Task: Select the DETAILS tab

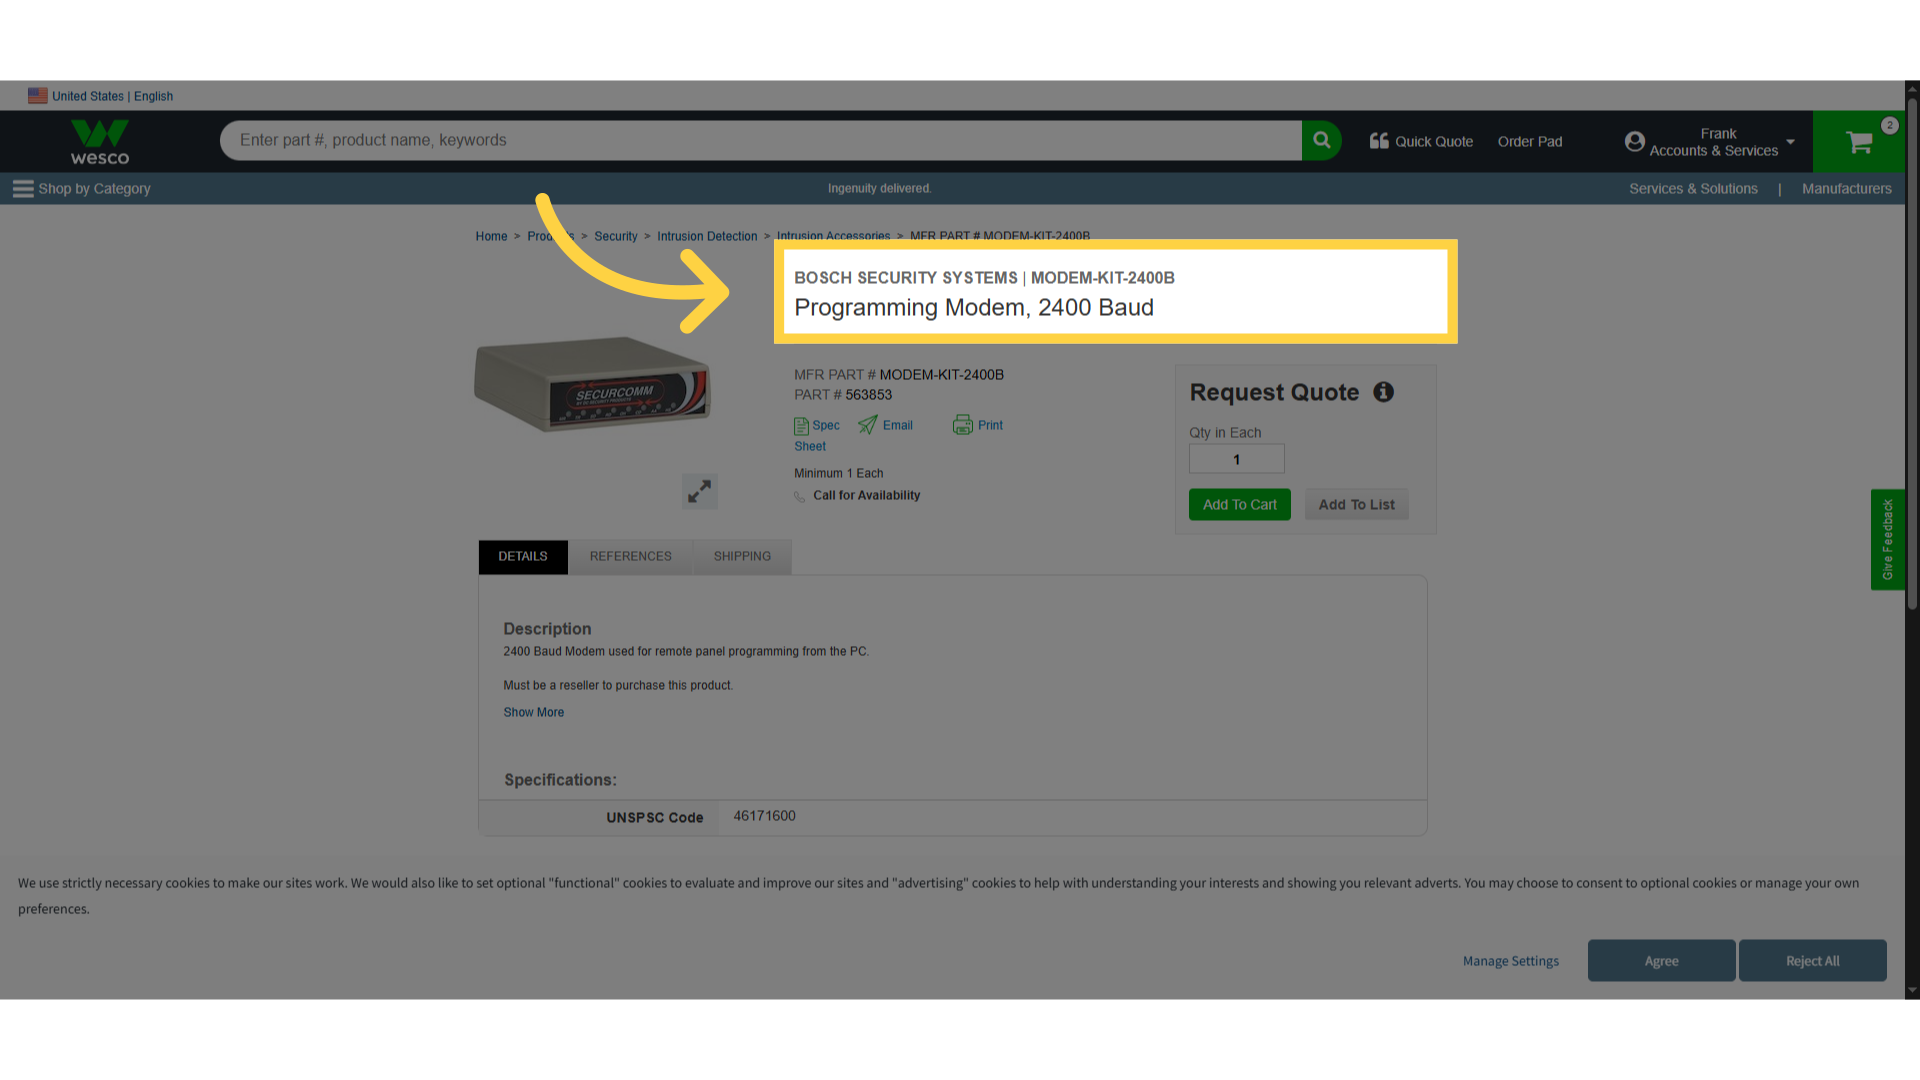Action: tap(523, 557)
